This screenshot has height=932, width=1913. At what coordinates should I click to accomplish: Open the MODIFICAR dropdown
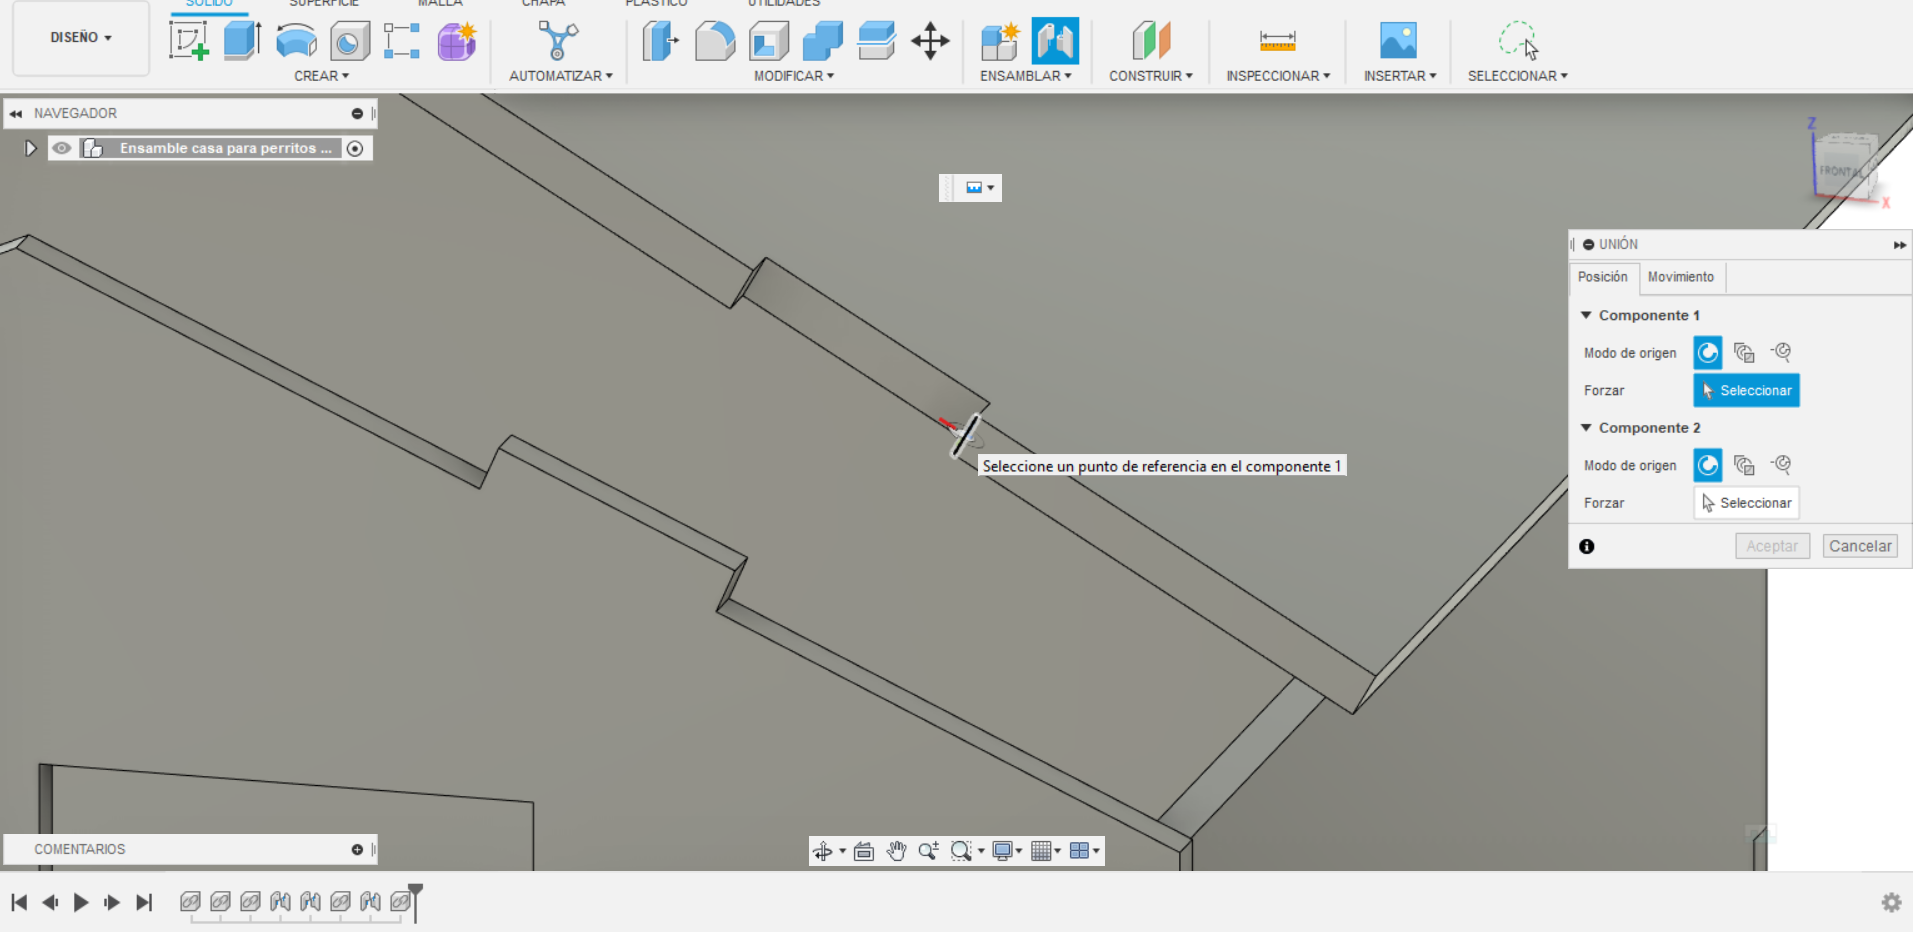pos(794,76)
